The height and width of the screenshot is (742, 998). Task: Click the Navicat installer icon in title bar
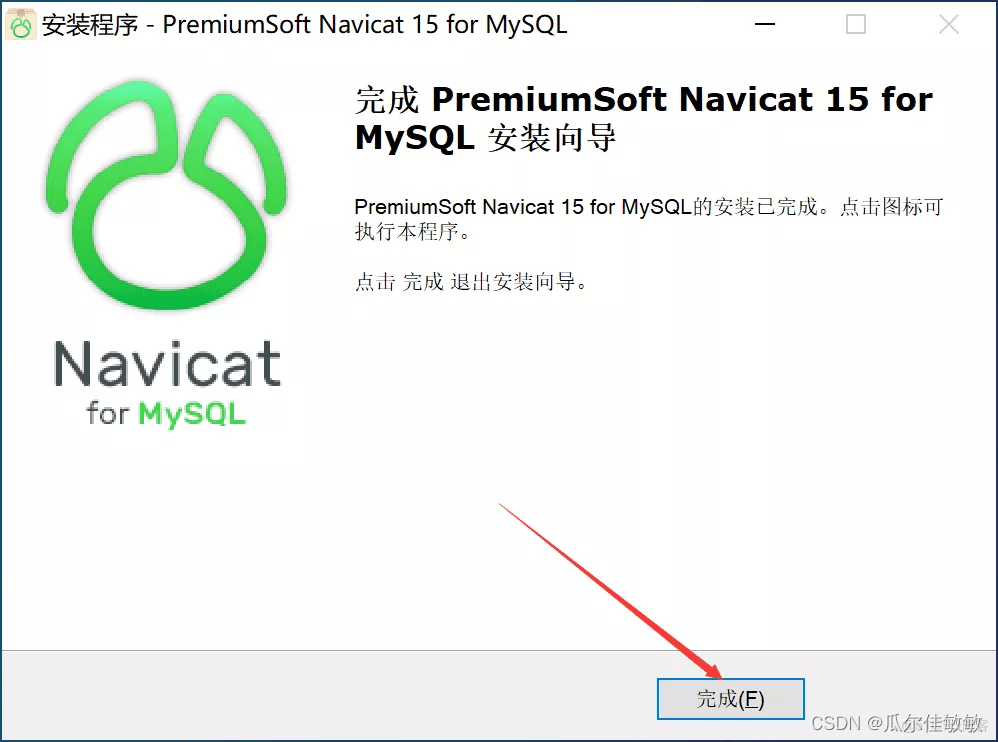(21, 25)
